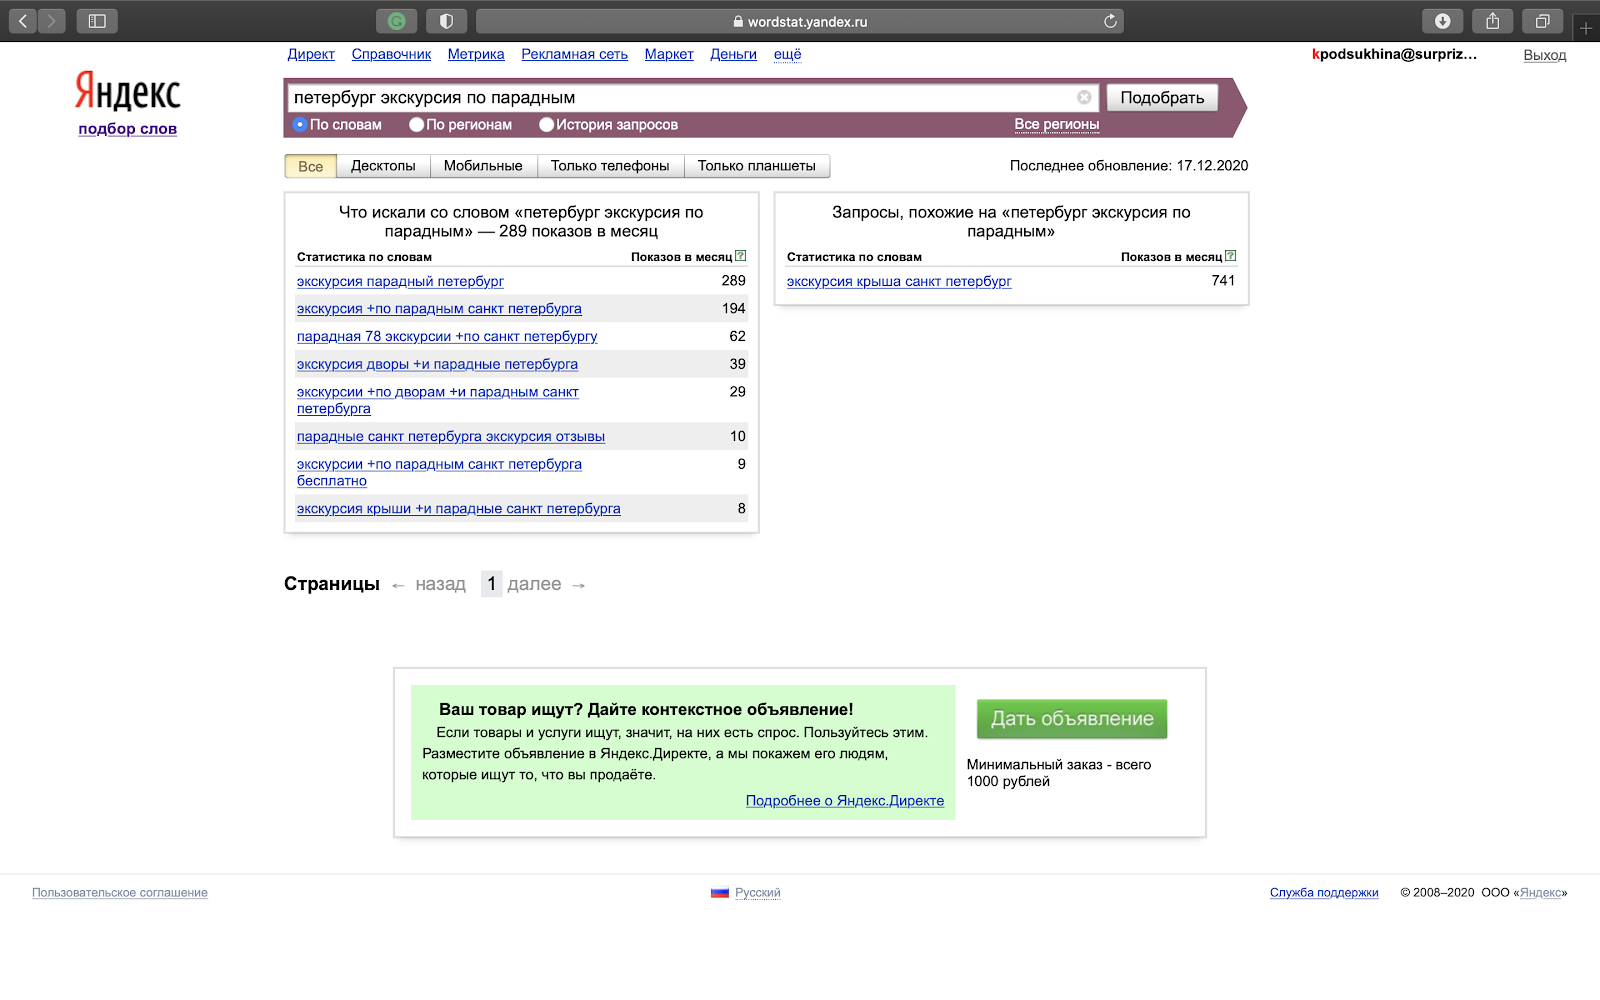The width and height of the screenshot is (1600, 1000).
Task: Open 'Подробнее о Яндекс.Директе' link
Action: (845, 801)
